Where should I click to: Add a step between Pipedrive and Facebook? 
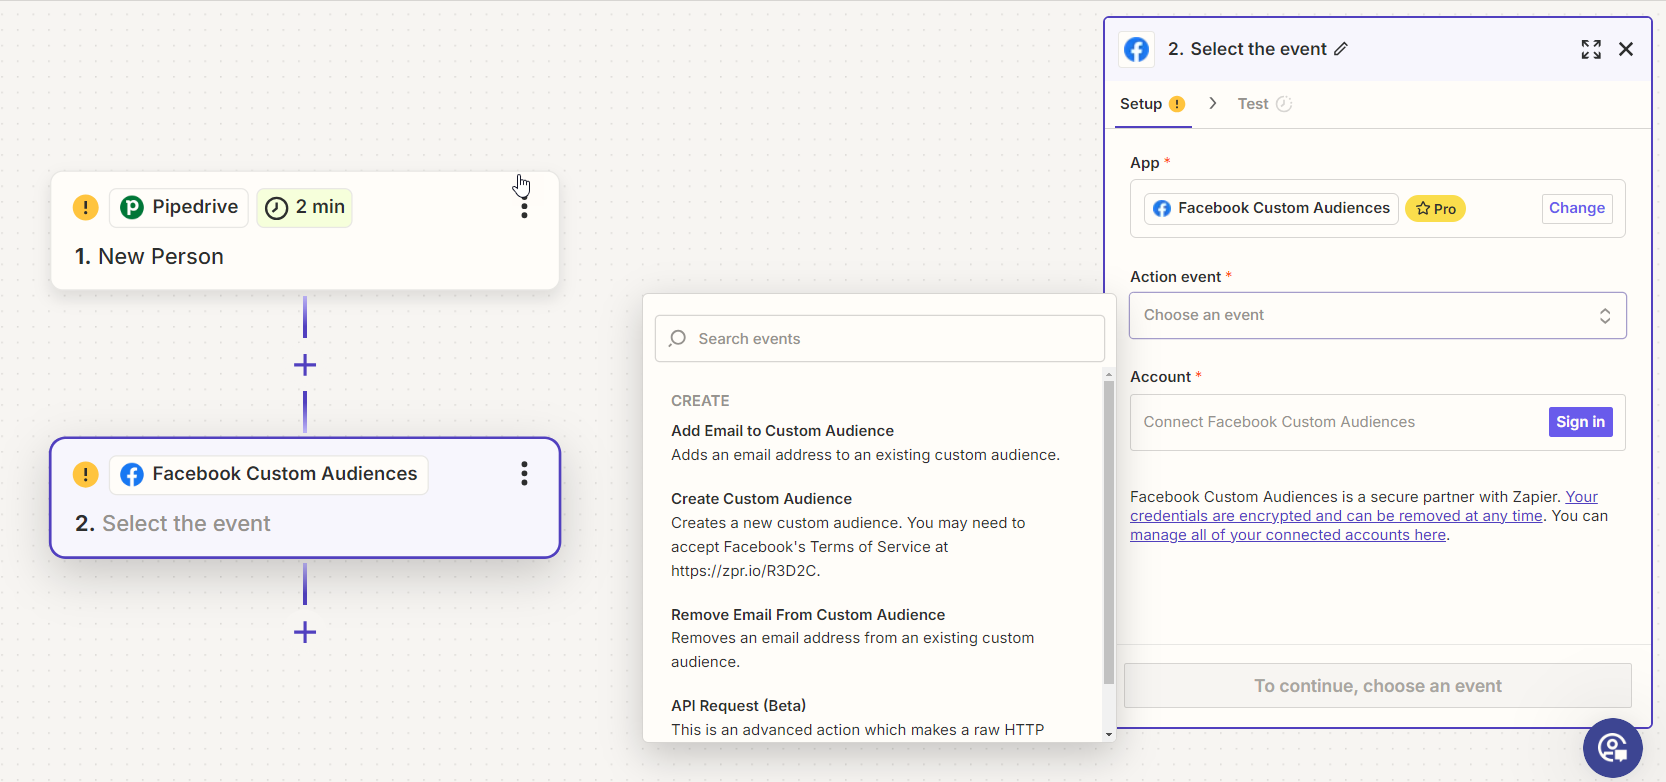coord(305,365)
